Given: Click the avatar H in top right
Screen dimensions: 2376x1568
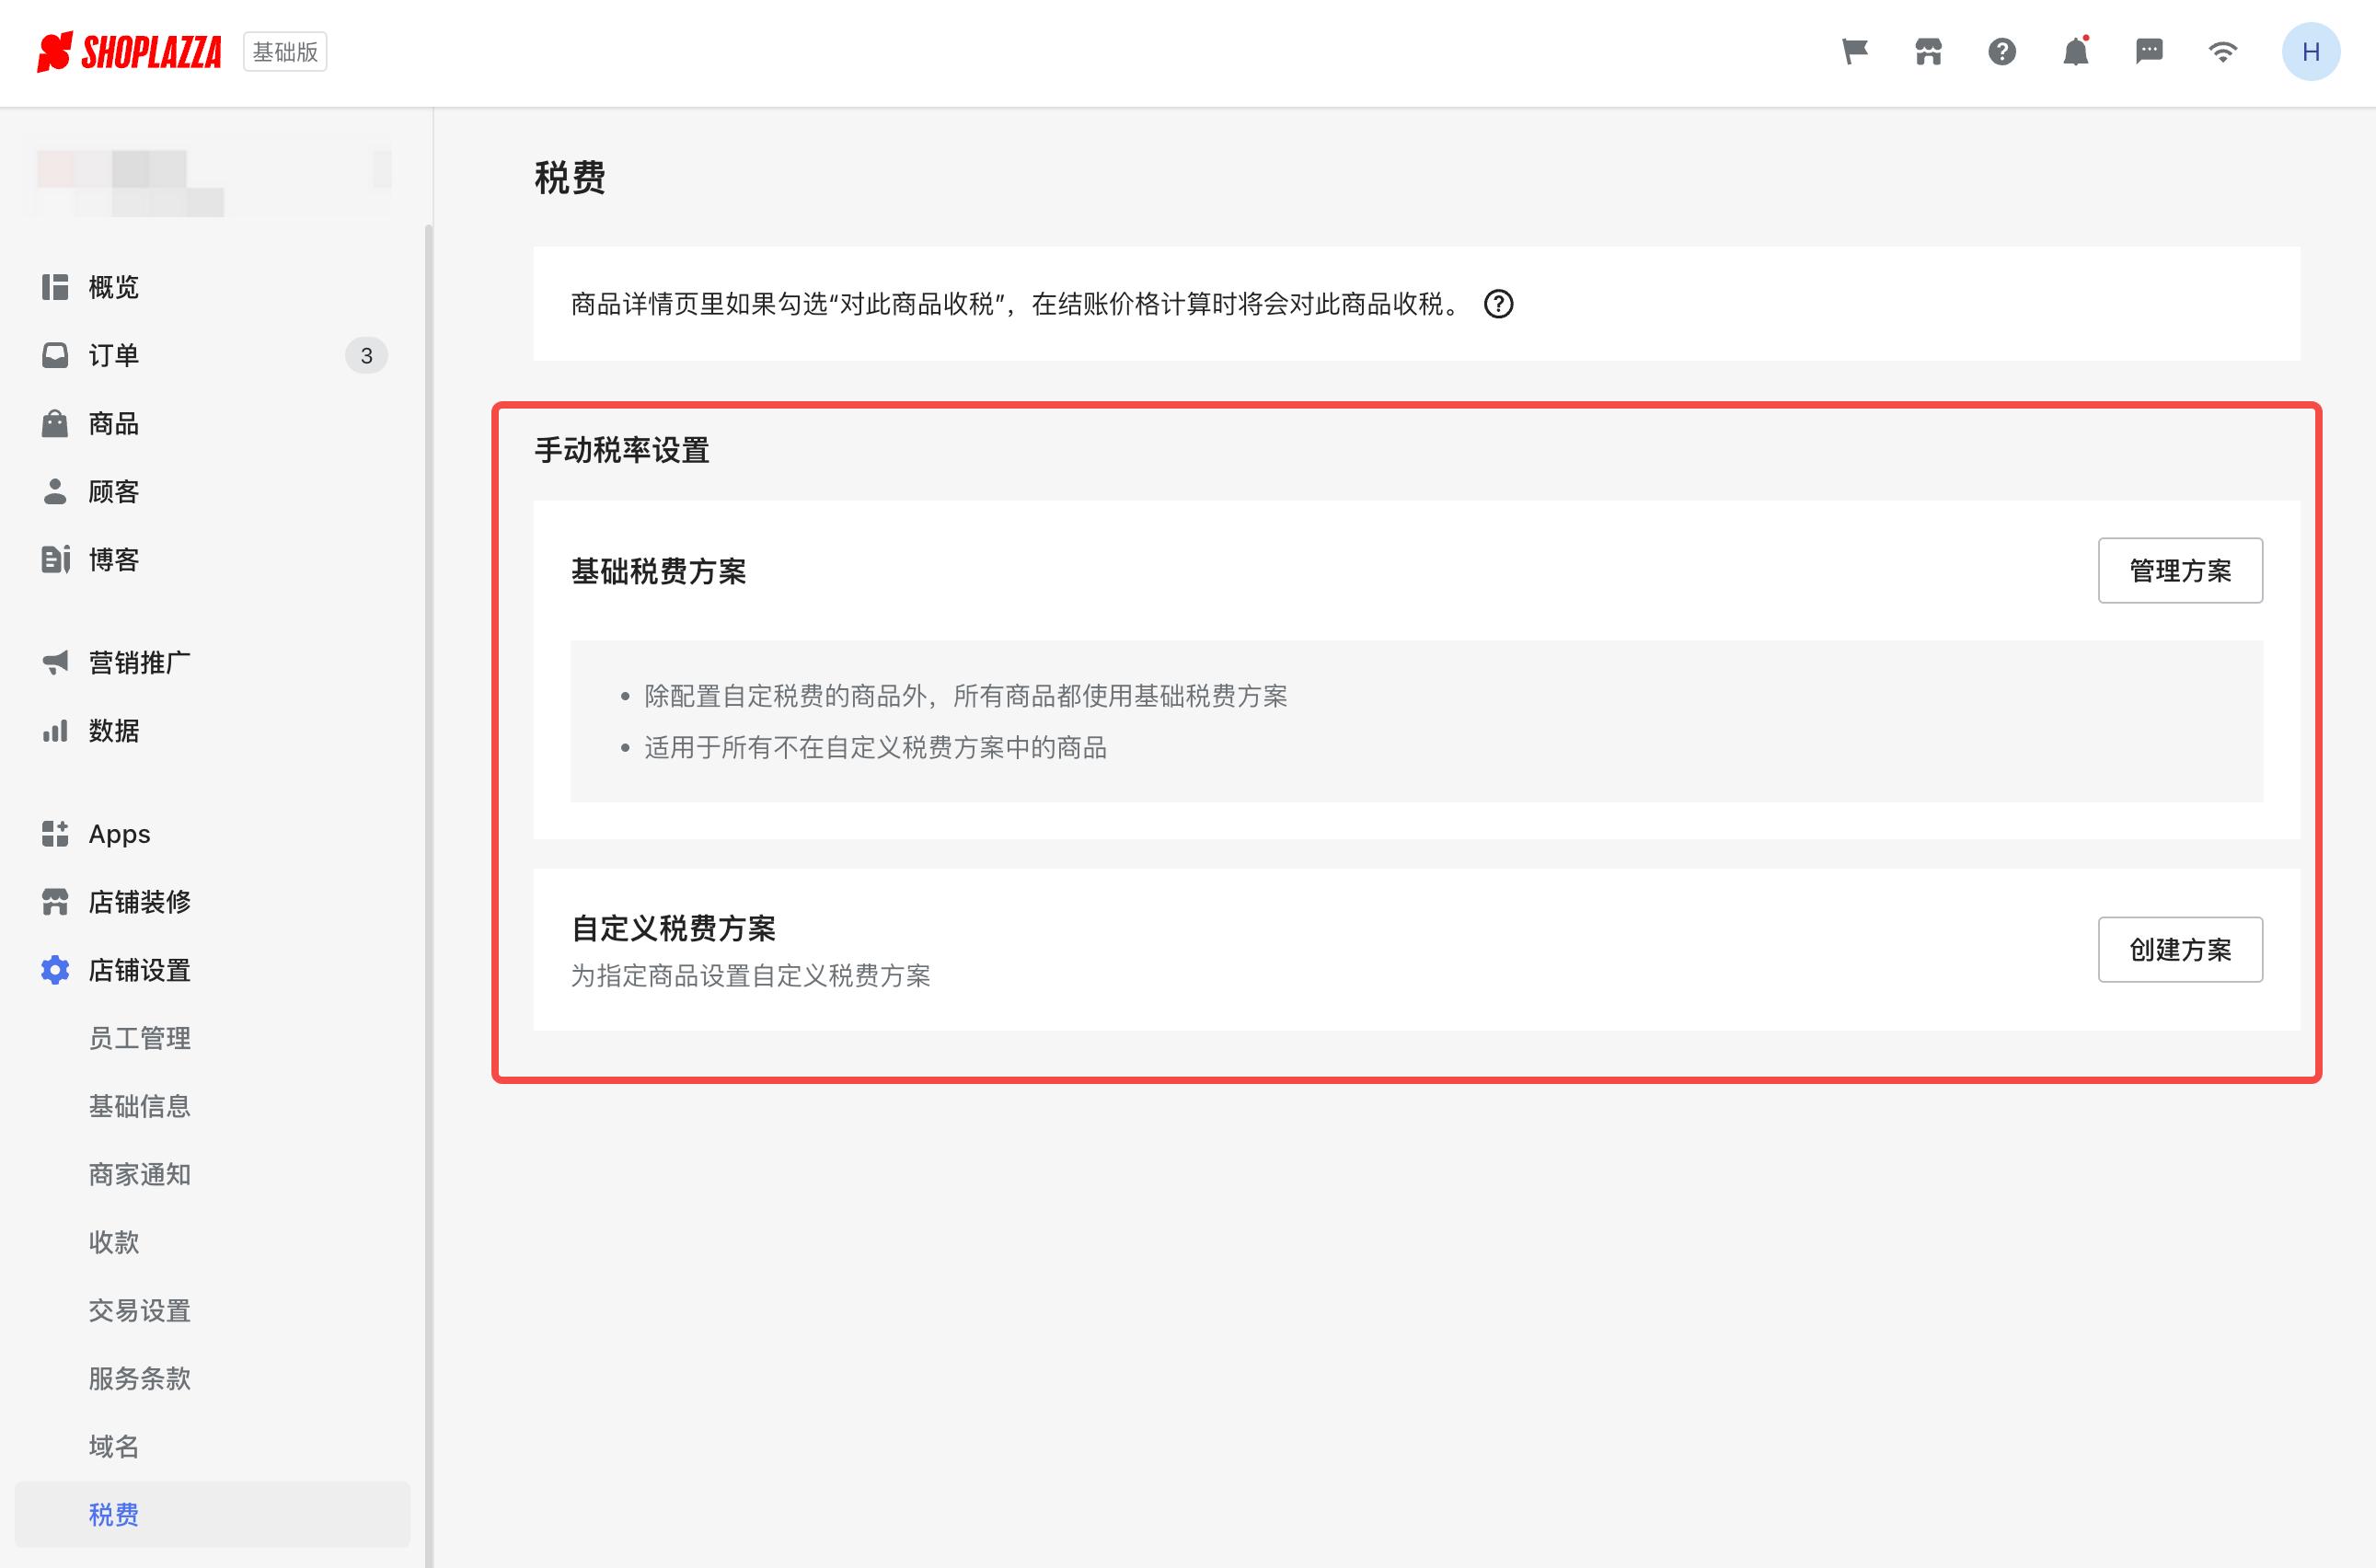Looking at the screenshot, I should (x=2311, y=51).
